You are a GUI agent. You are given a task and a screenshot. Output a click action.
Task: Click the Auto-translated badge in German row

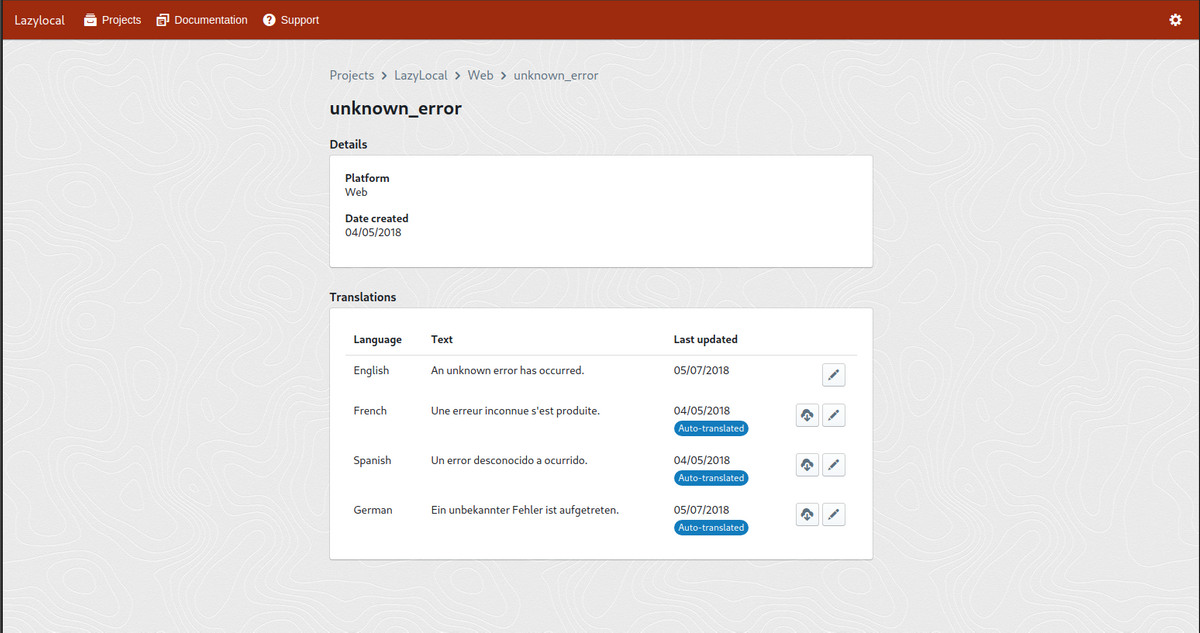[711, 527]
